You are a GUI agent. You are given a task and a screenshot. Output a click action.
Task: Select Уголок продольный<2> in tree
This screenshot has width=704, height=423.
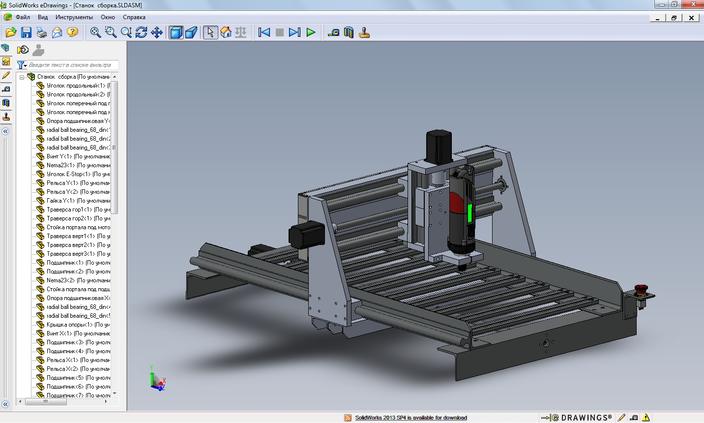[75, 94]
